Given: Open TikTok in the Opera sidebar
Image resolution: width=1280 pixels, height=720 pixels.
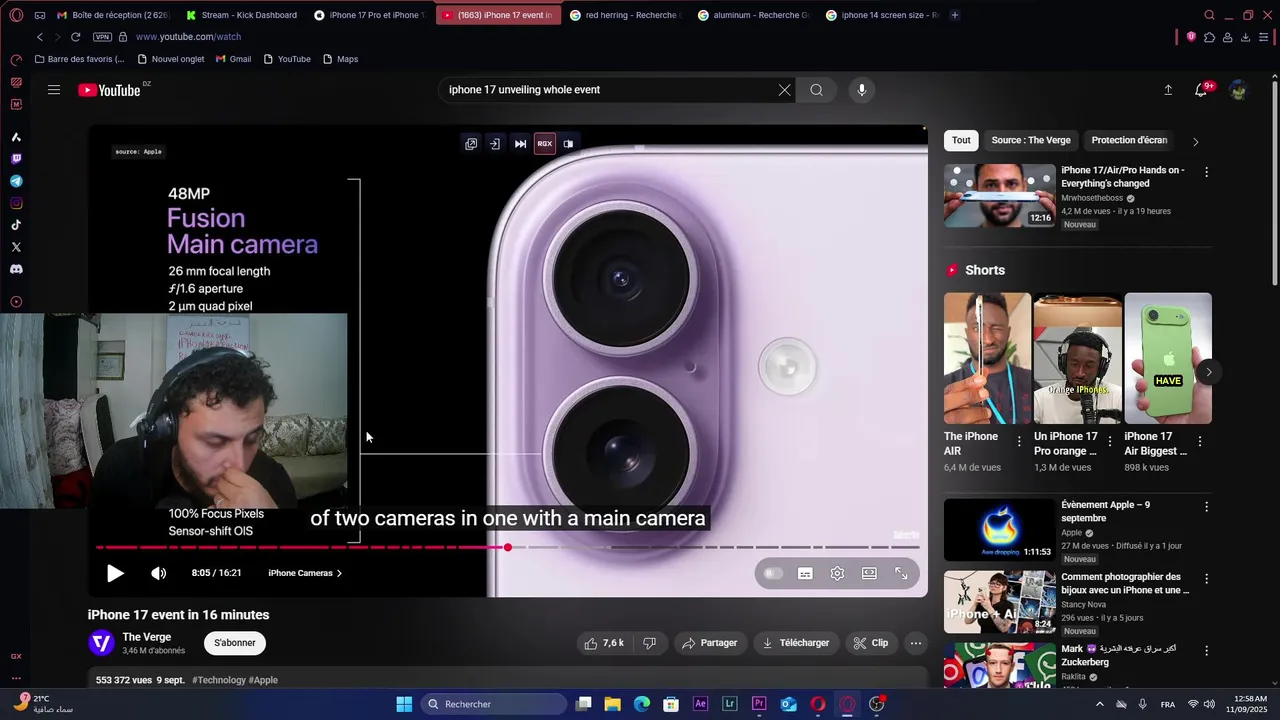Looking at the screenshot, I should 16,225.
